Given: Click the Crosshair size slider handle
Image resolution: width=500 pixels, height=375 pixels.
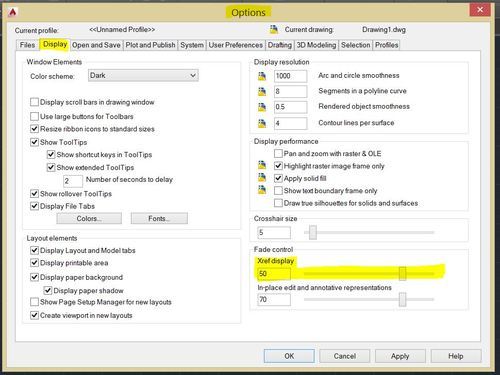Looking at the screenshot, I should tap(313, 232).
